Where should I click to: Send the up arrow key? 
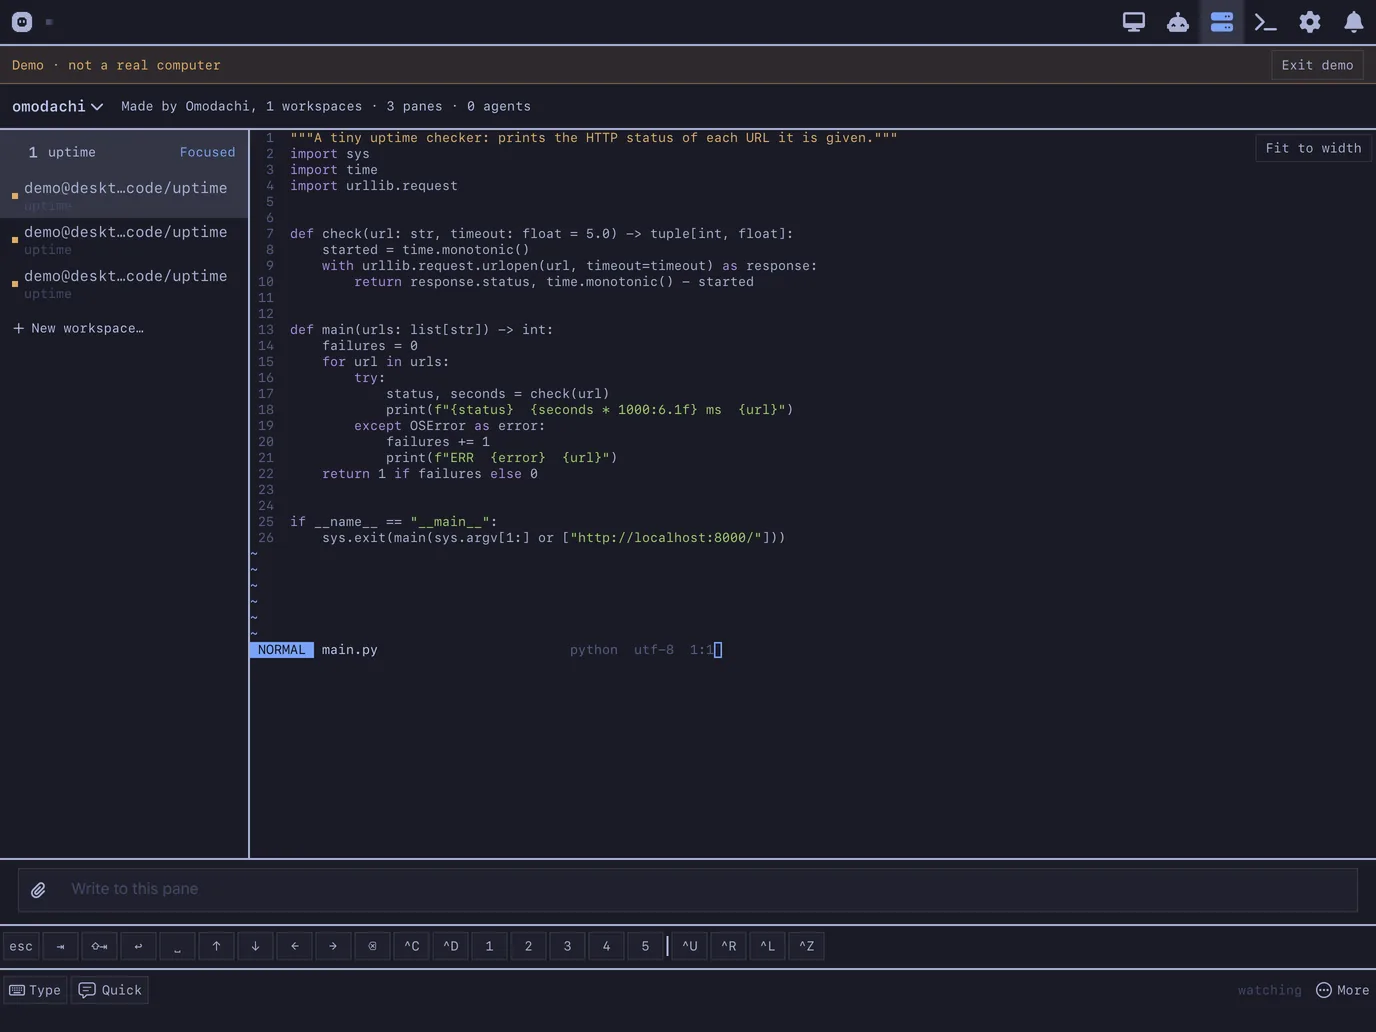coord(216,946)
